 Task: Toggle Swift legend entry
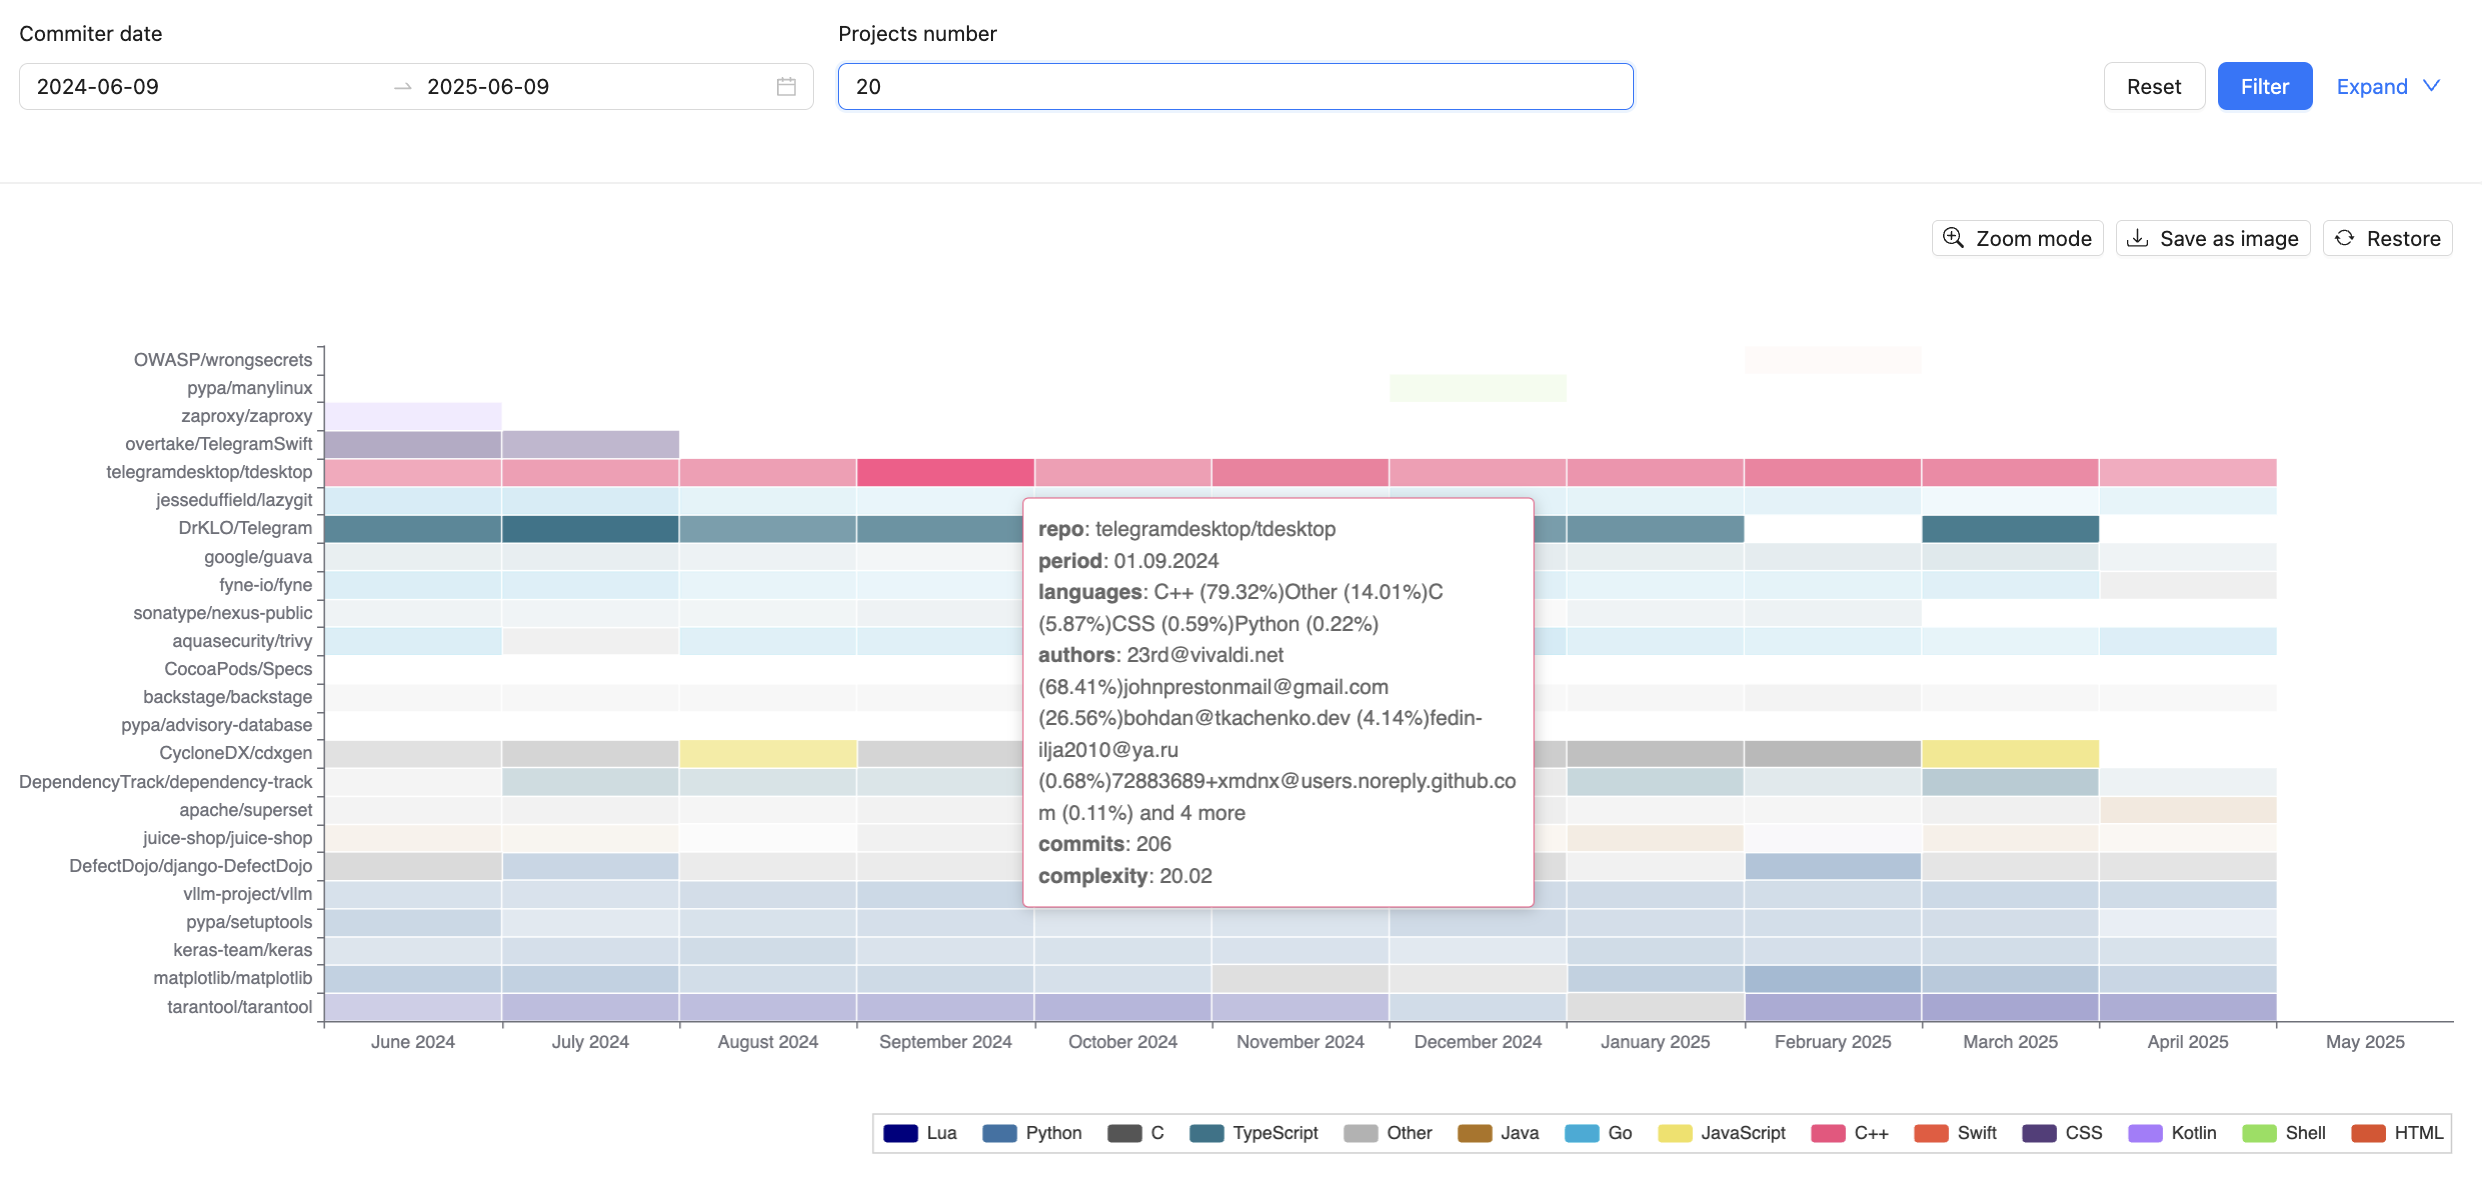[x=1955, y=1133]
